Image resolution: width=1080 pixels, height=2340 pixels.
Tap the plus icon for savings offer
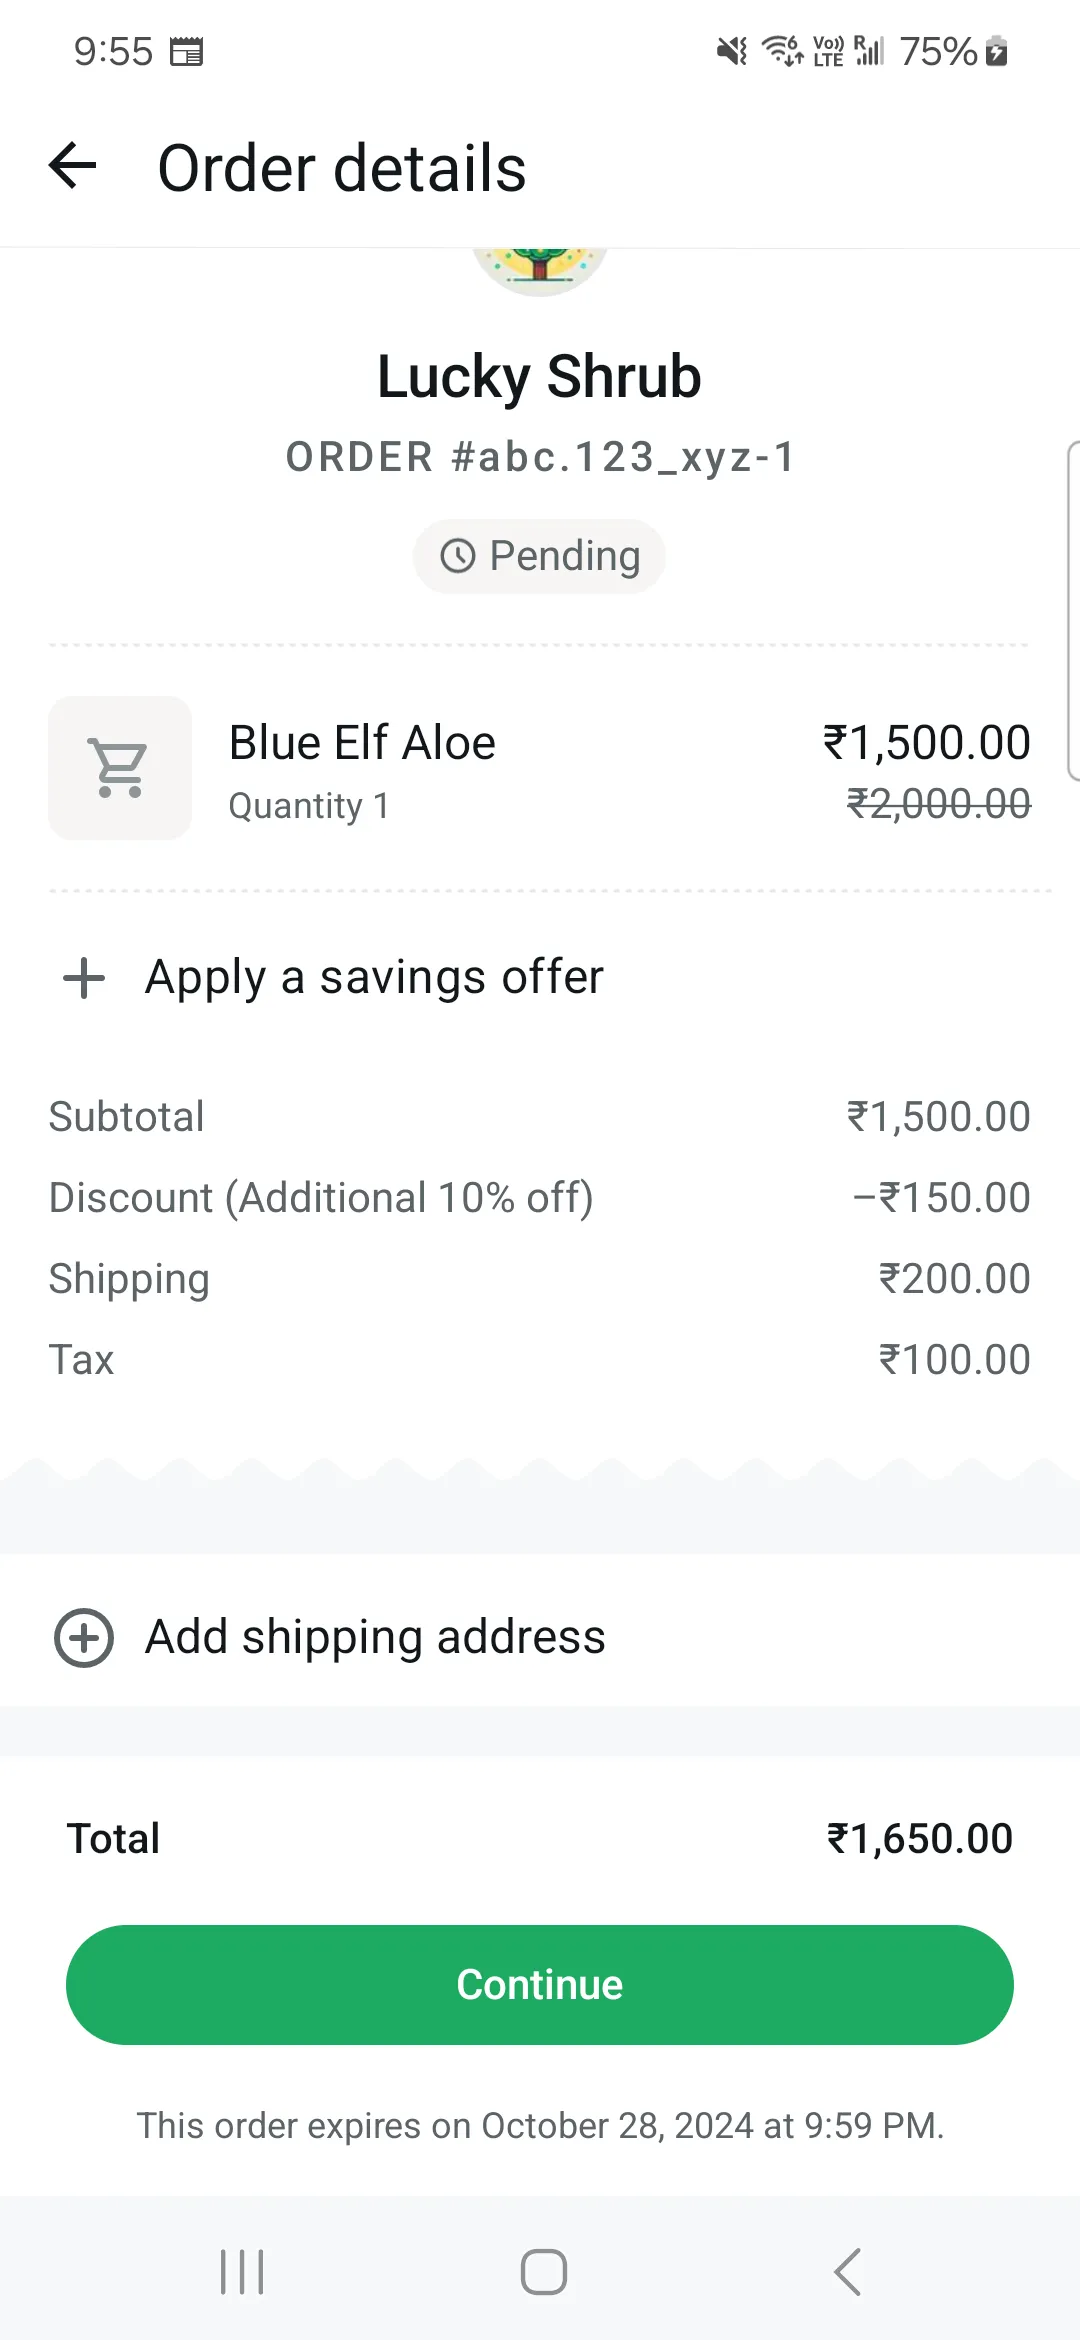coord(84,978)
